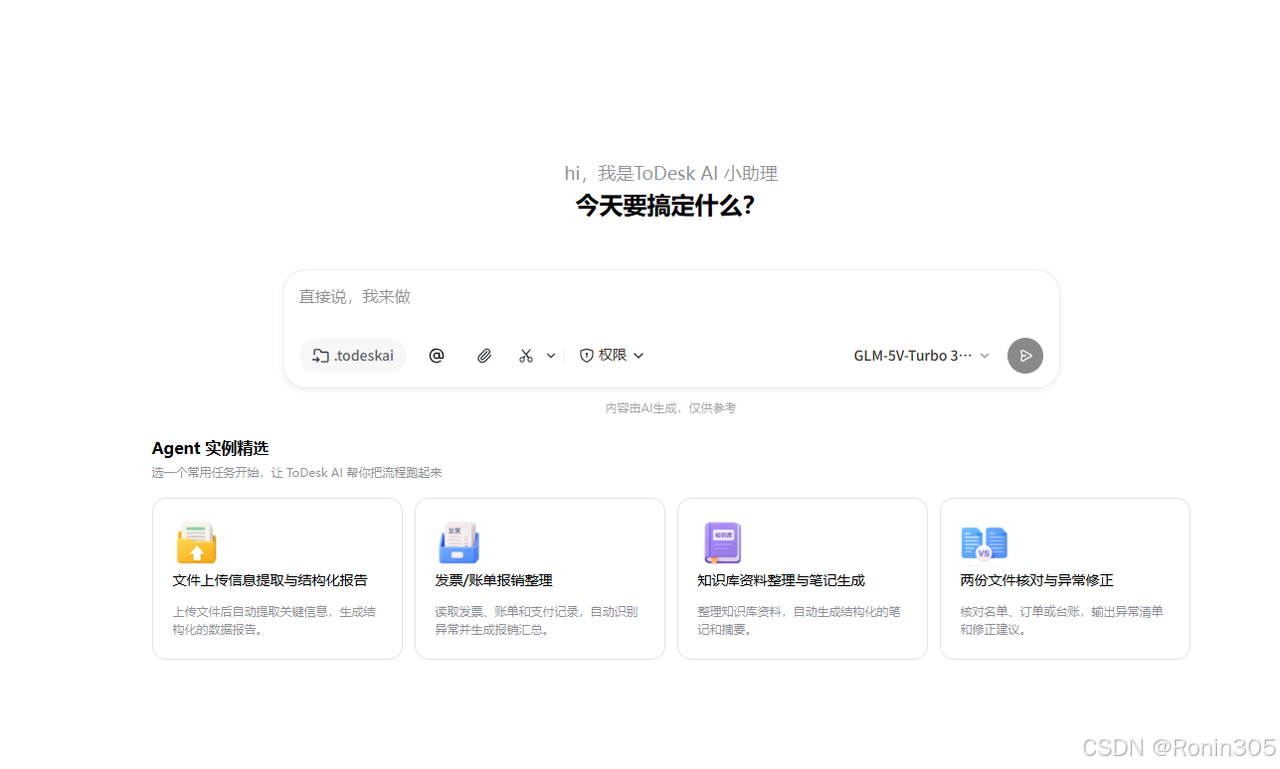The width and height of the screenshot is (1280, 769).
Task: Focus the 直接说，我来做 input field
Action: click(x=671, y=297)
